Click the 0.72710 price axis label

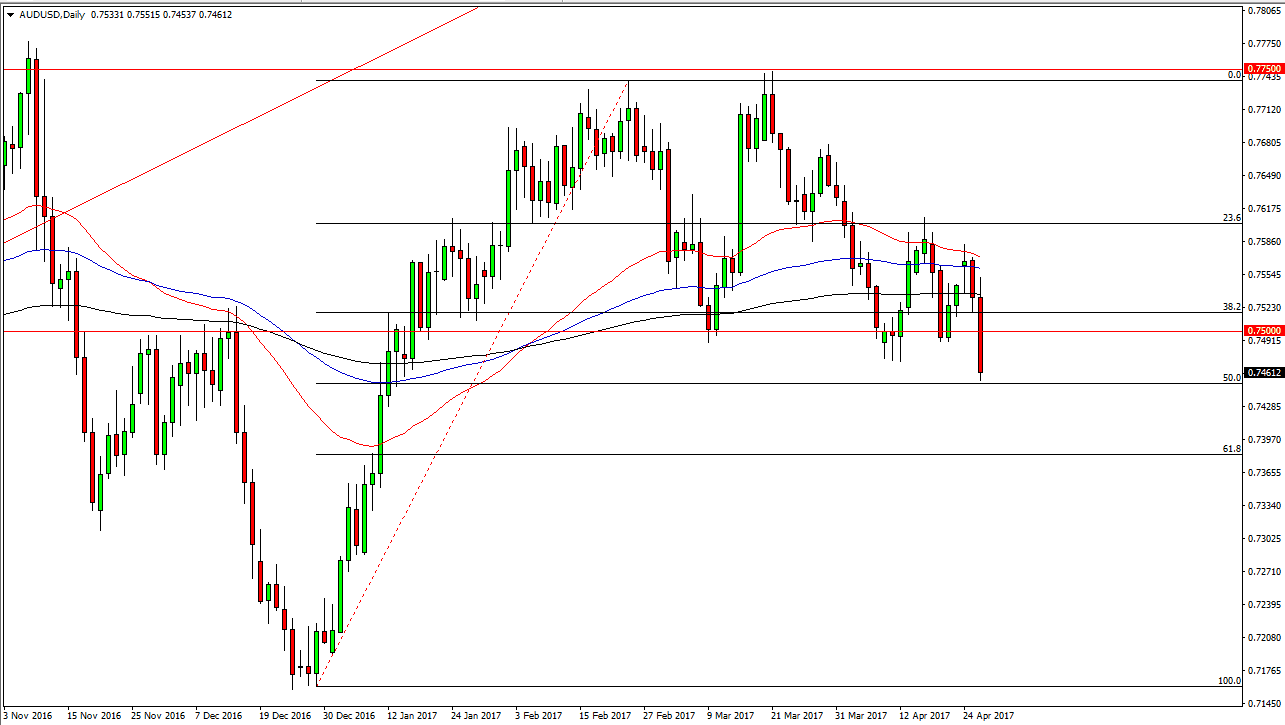pos(1265,571)
